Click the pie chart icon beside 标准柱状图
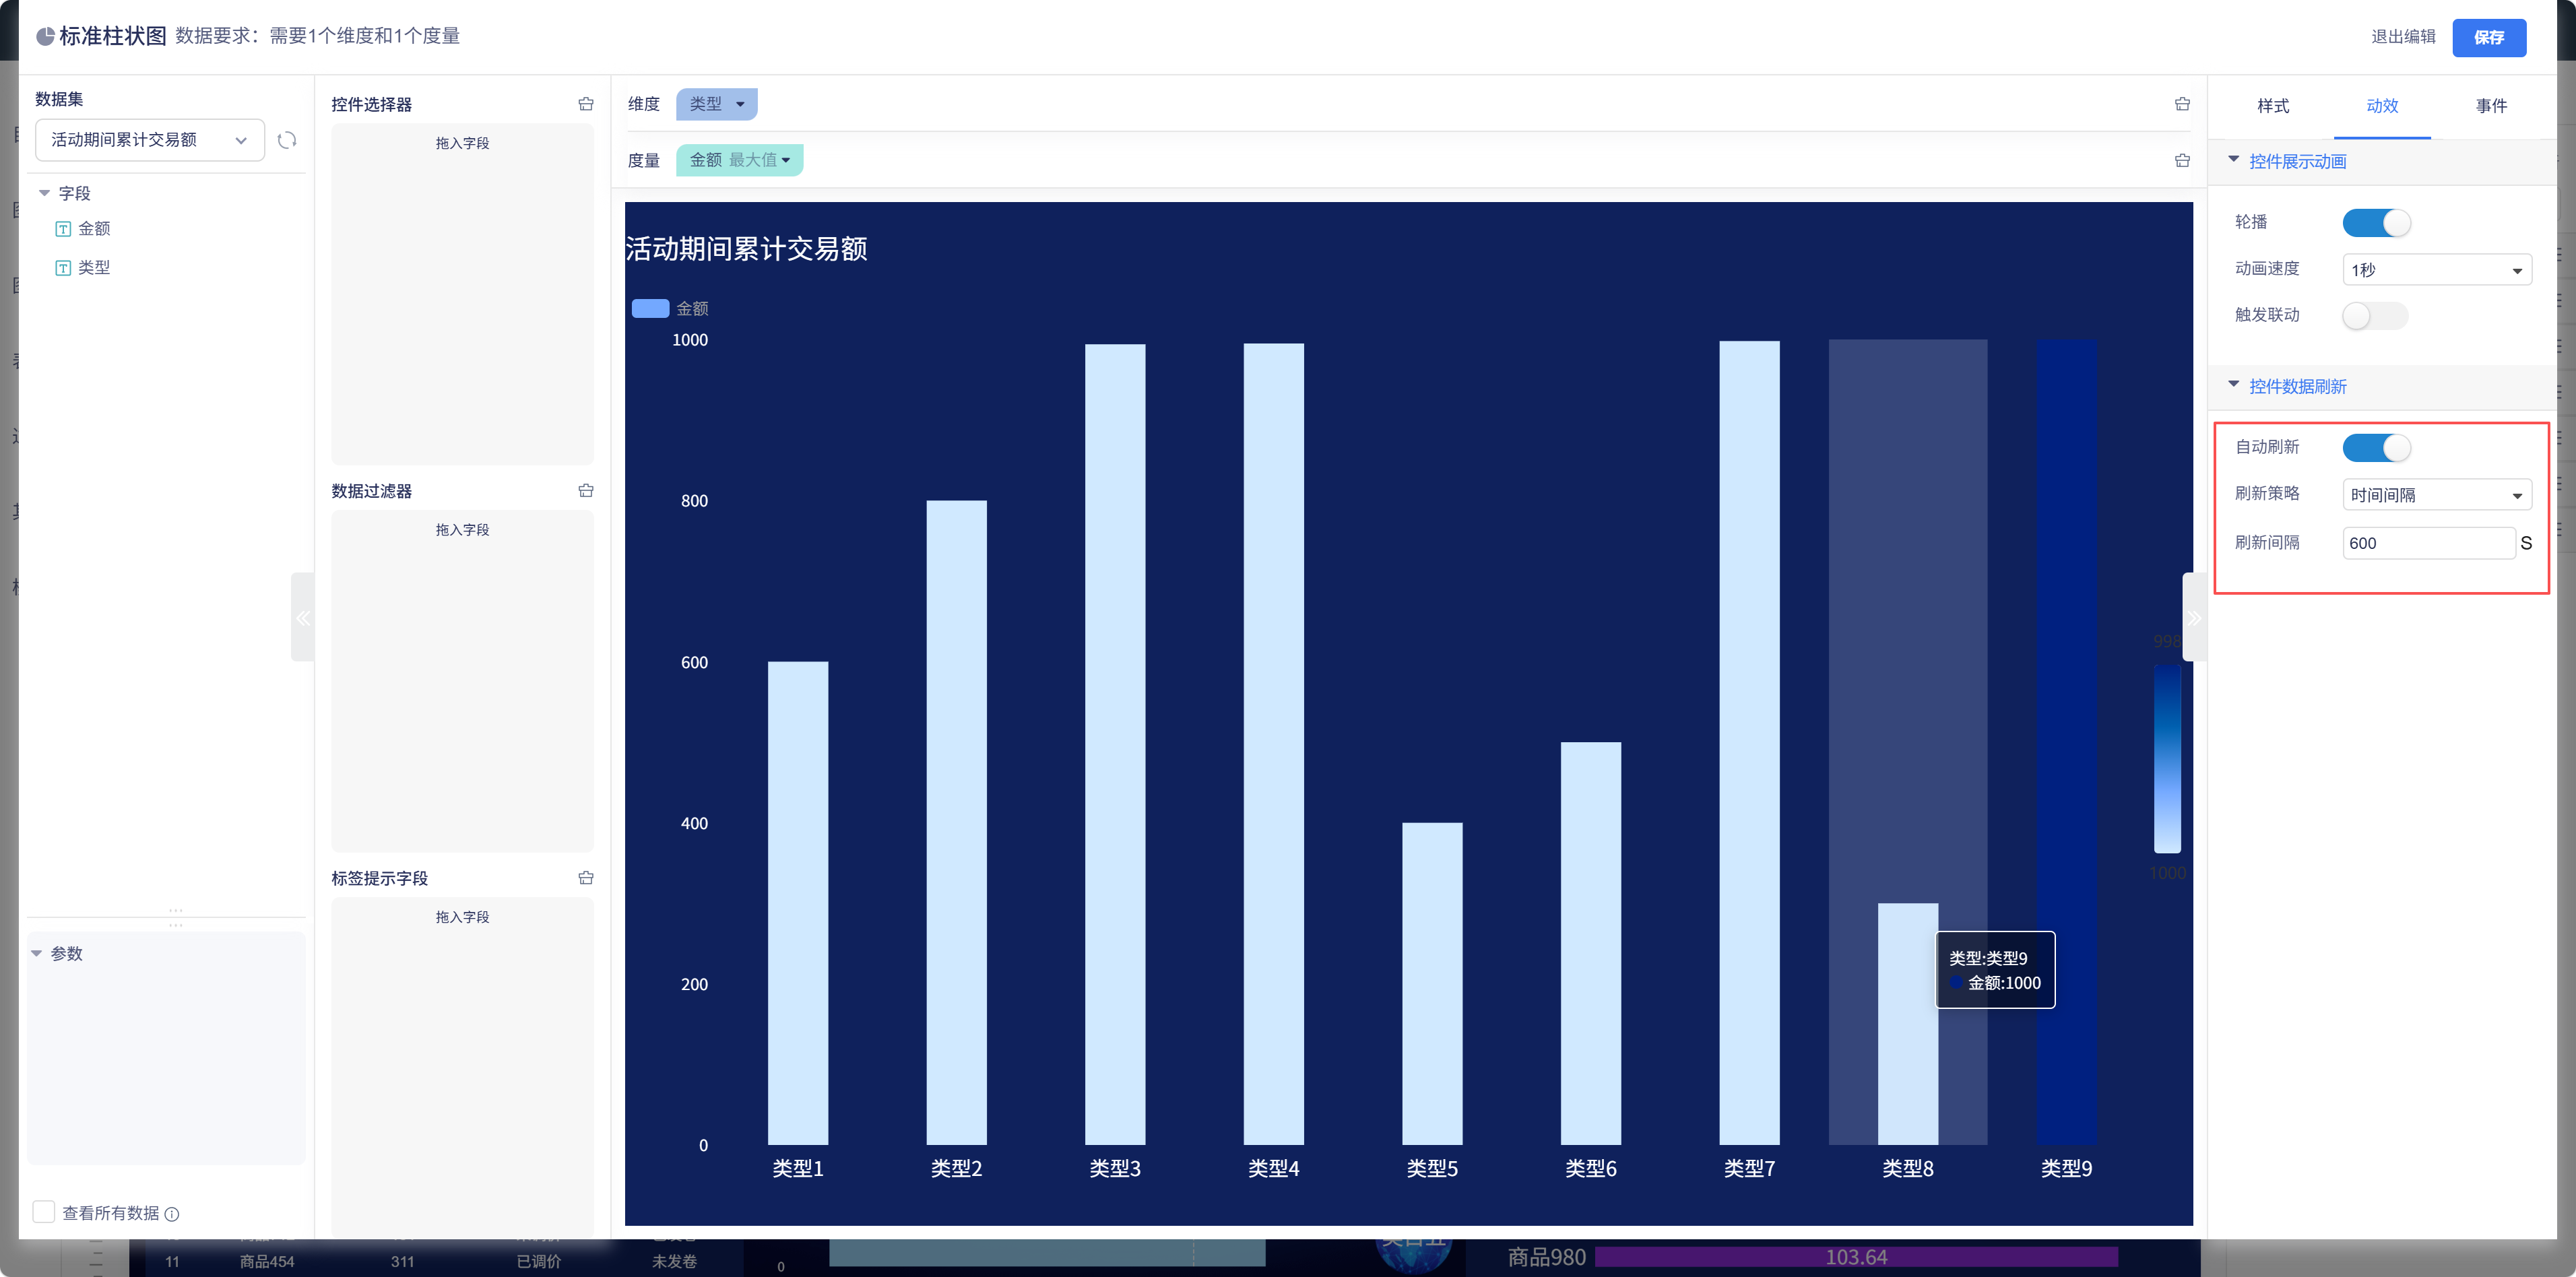 (45, 37)
